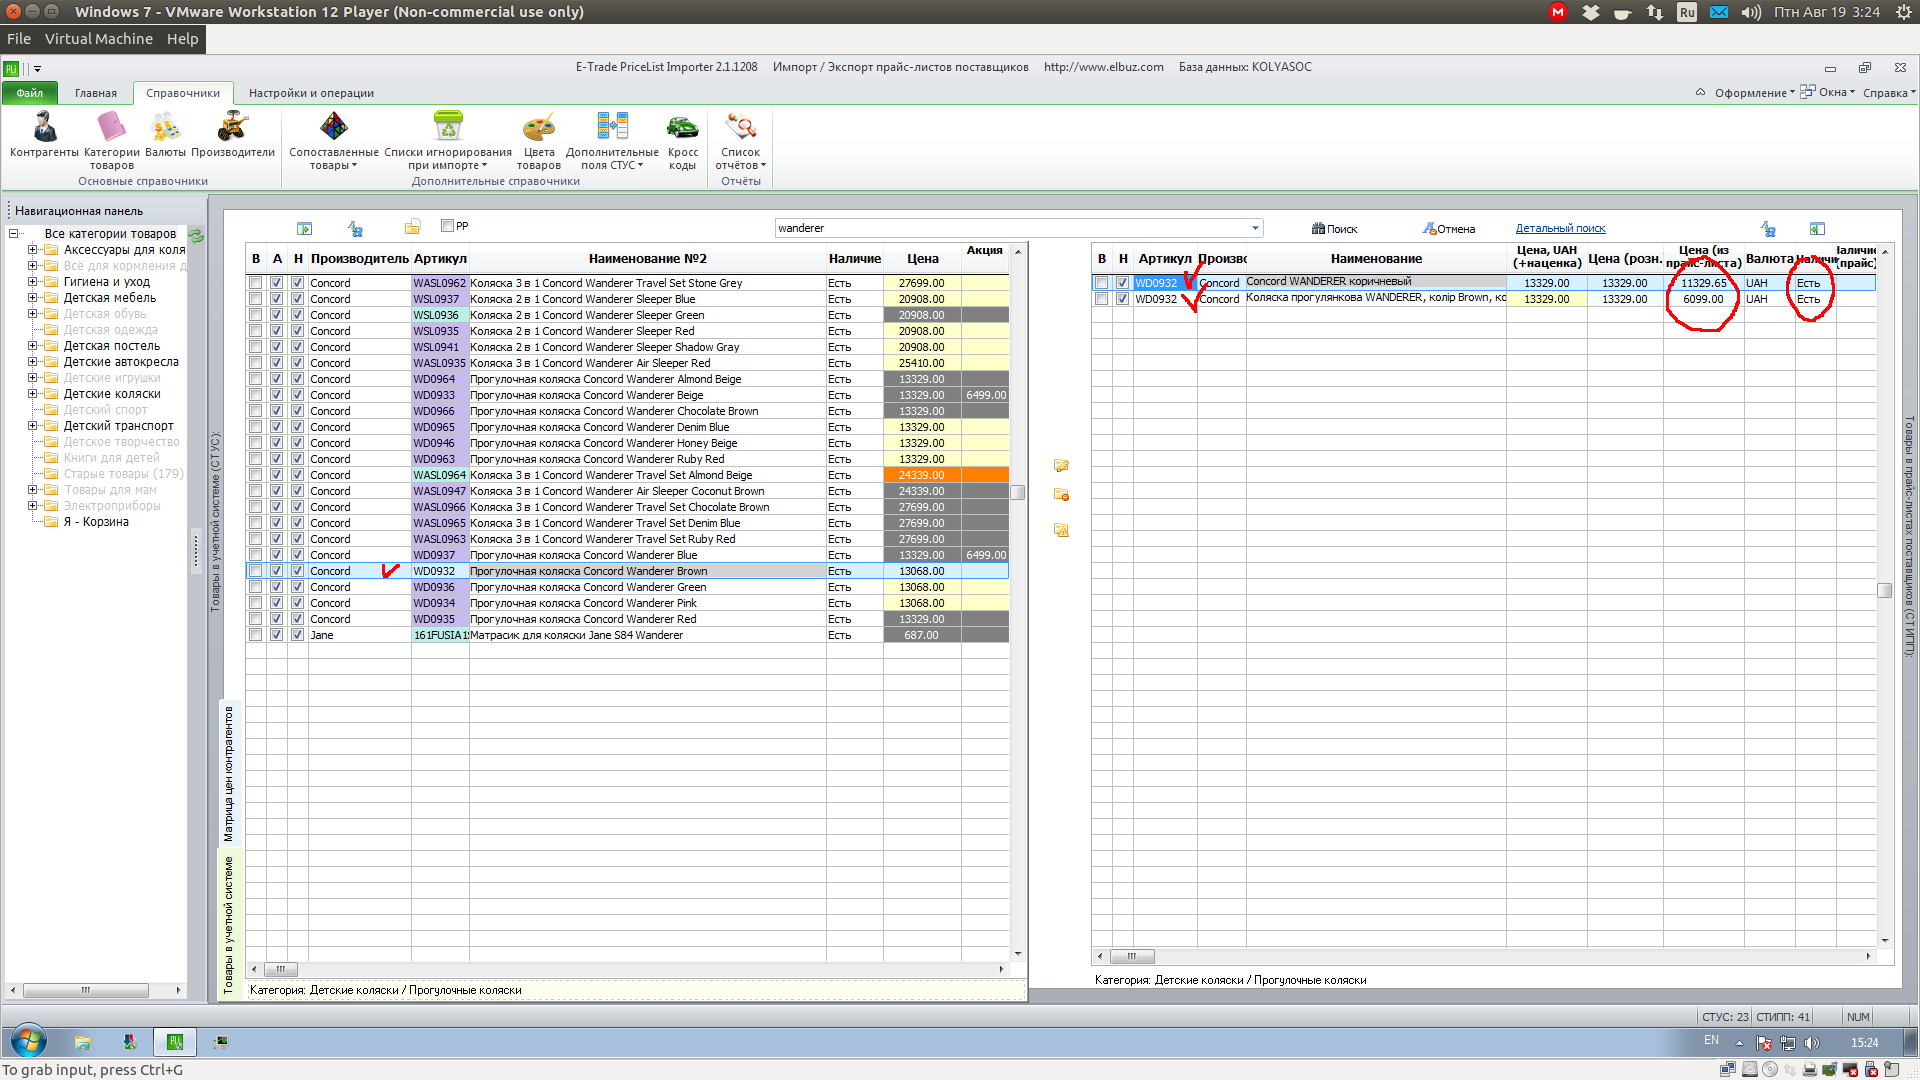Collapse the Все категории товаров root node
Viewport: 1920px width, 1080px height.
click(x=14, y=234)
